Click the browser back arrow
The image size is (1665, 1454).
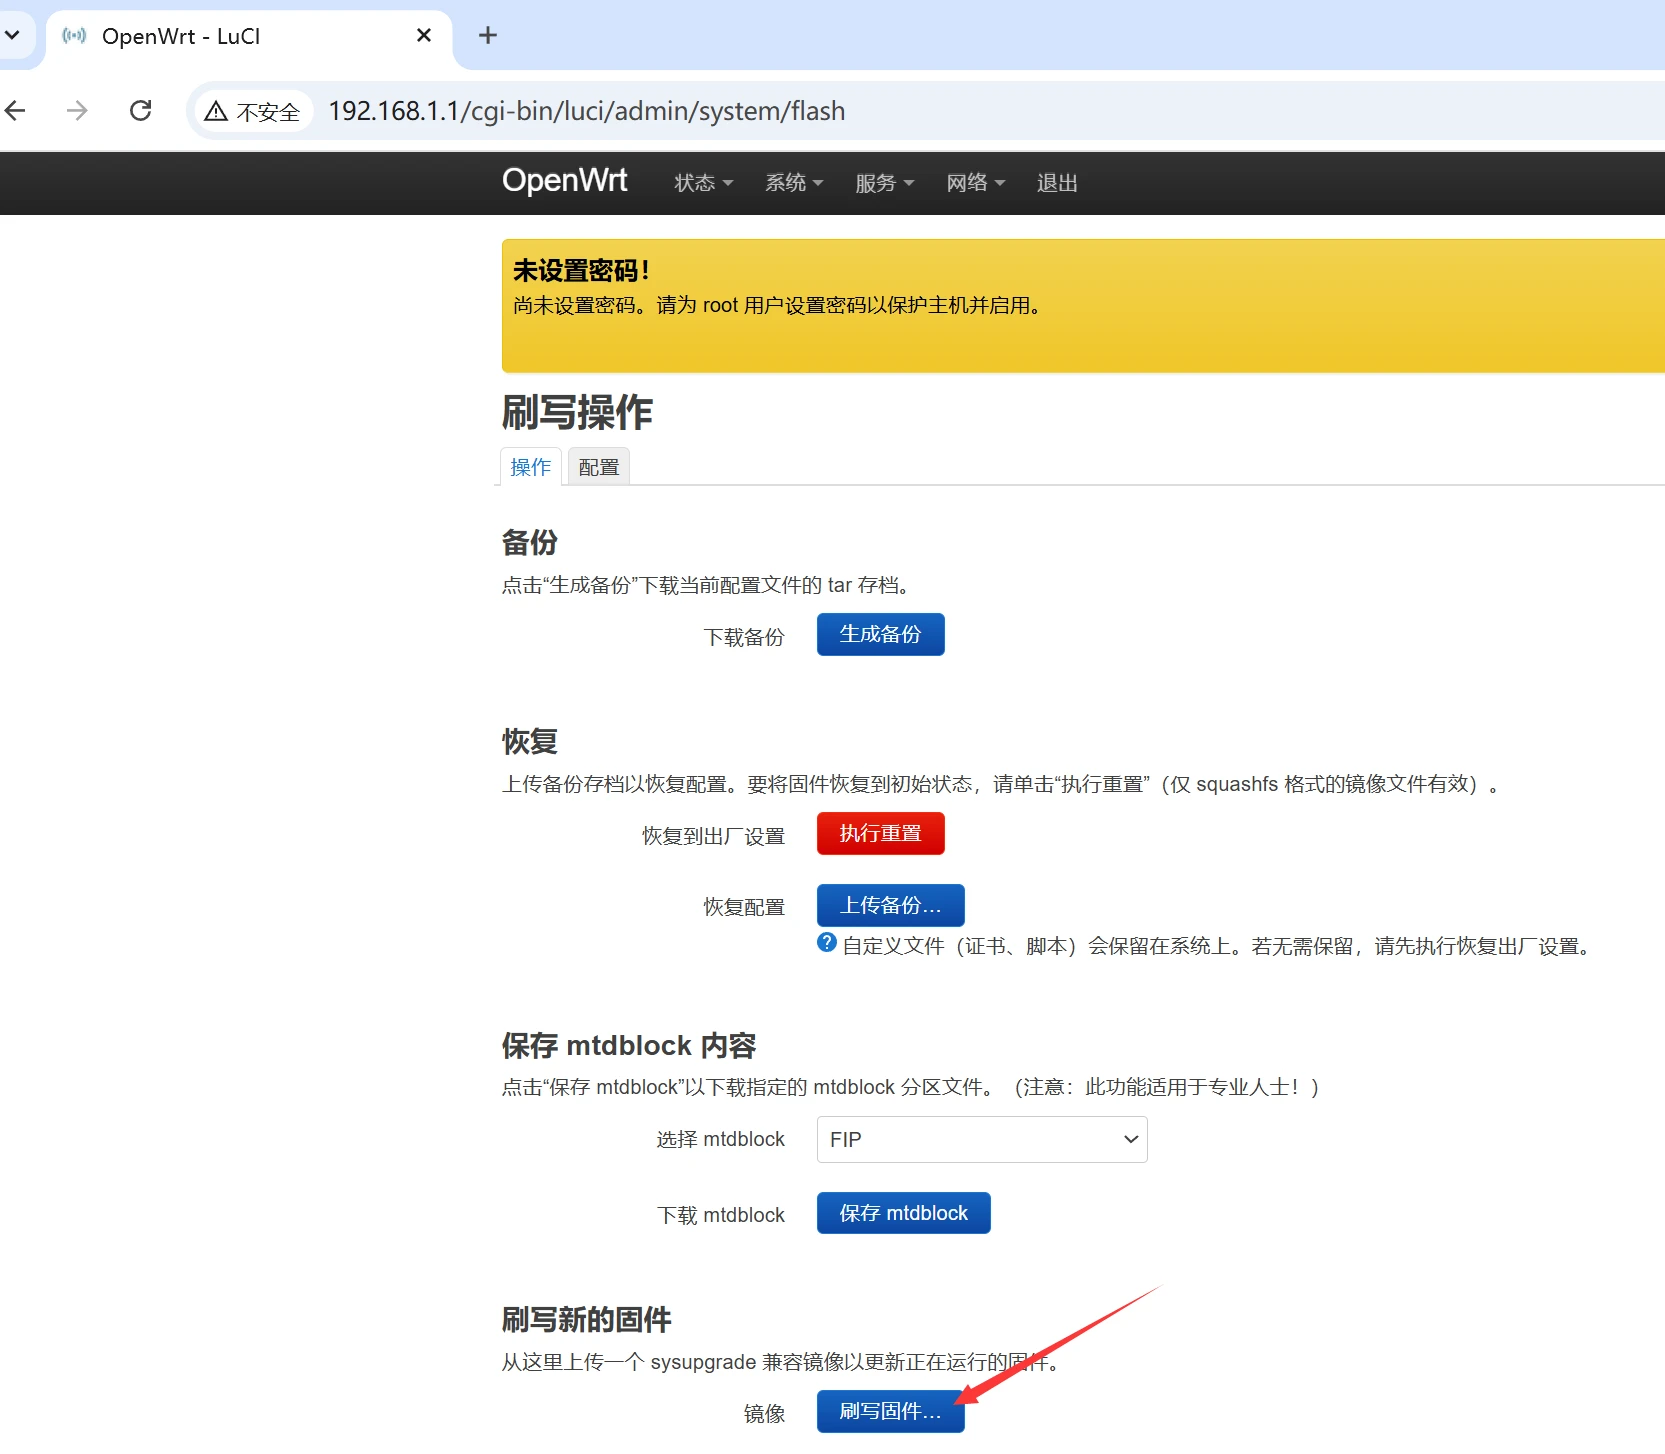point(14,110)
